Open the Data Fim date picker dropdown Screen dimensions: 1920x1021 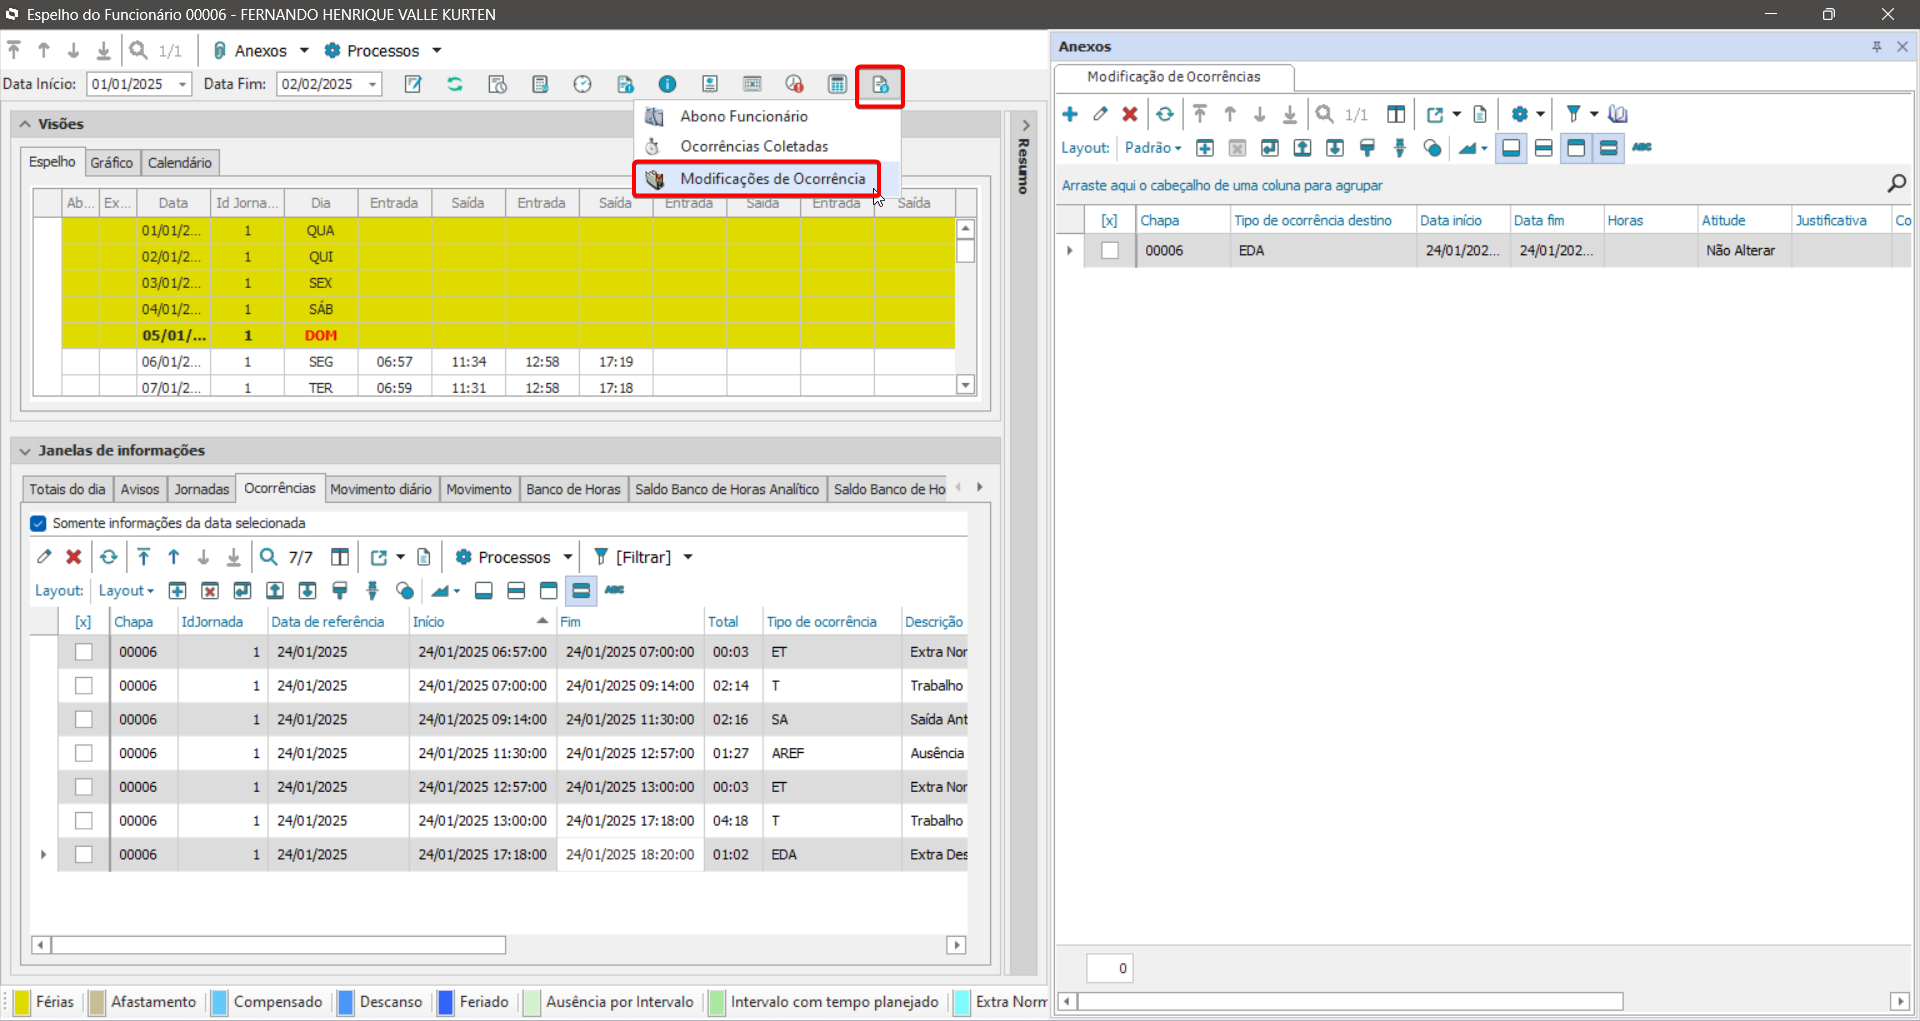(x=372, y=84)
